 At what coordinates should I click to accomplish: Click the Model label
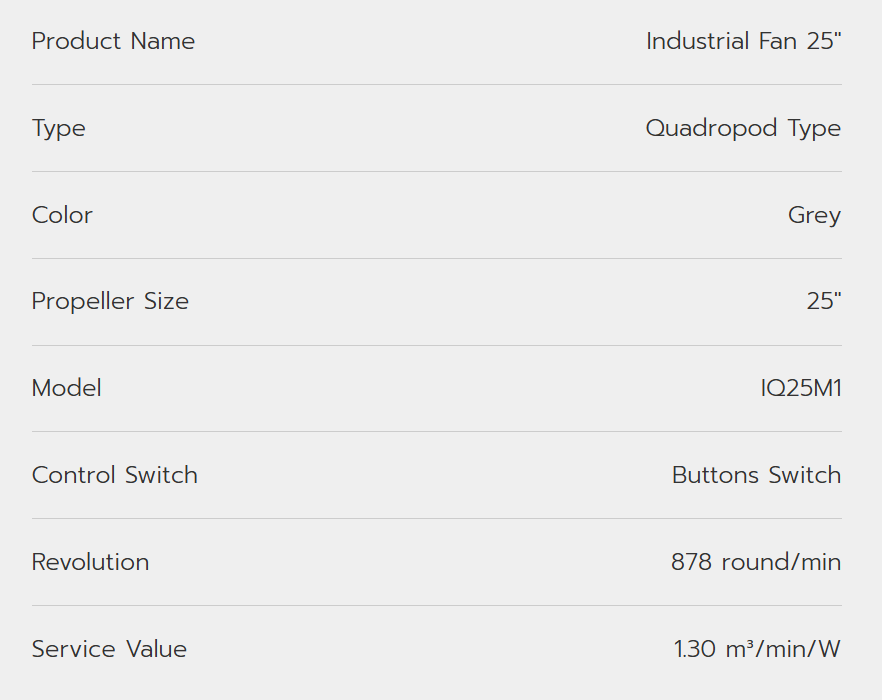coord(66,388)
